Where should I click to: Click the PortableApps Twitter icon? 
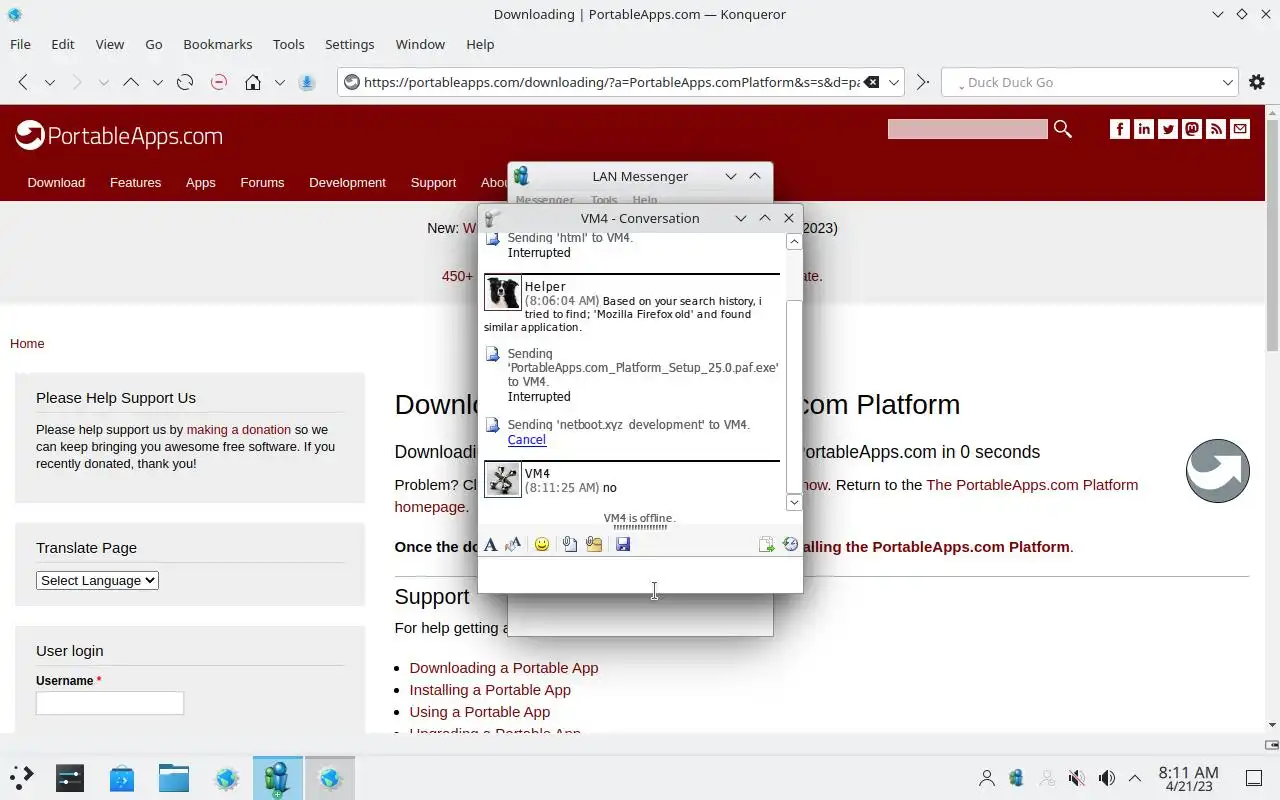[1167, 129]
